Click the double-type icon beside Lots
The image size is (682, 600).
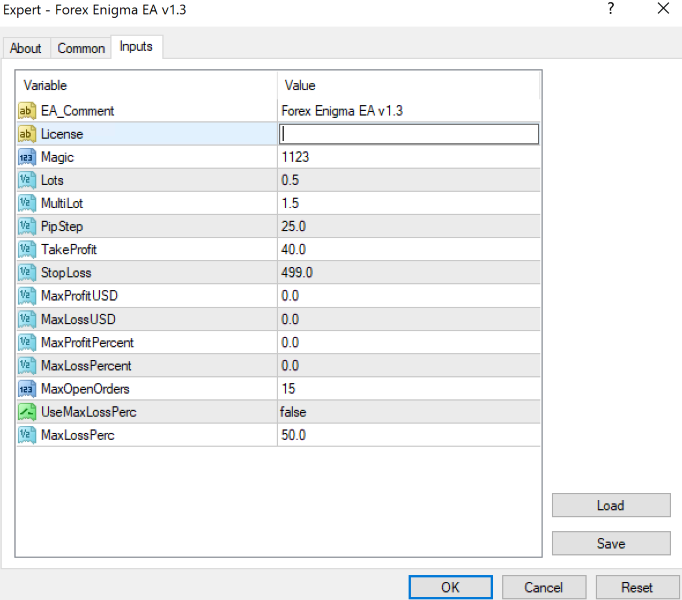pyautogui.click(x=27, y=180)
